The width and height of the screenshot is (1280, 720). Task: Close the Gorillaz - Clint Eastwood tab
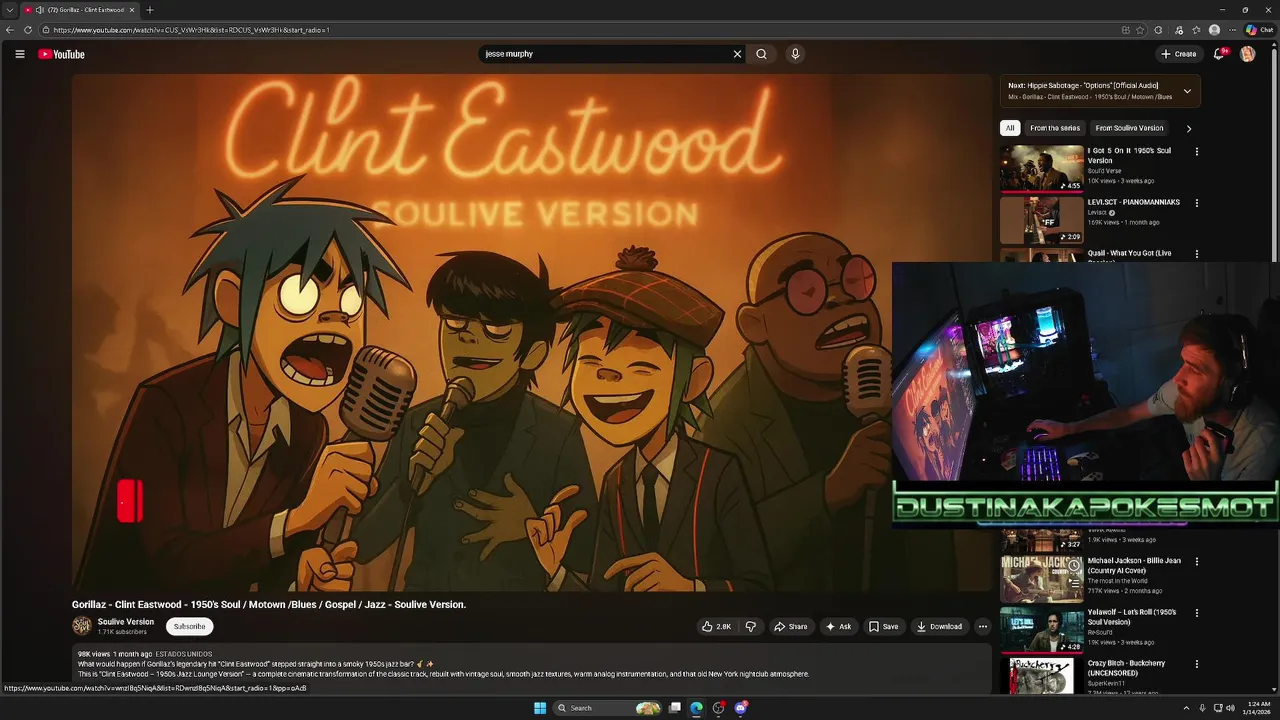coord(132,10)
